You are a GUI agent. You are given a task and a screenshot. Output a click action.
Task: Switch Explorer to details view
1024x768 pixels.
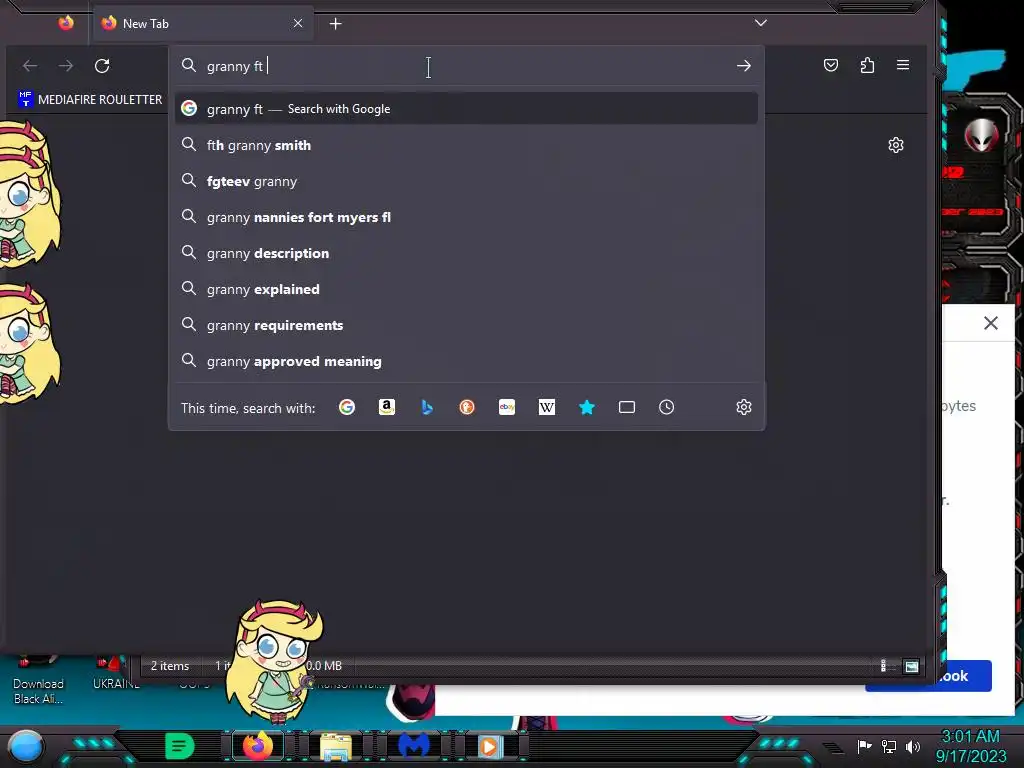coord(883,666)
